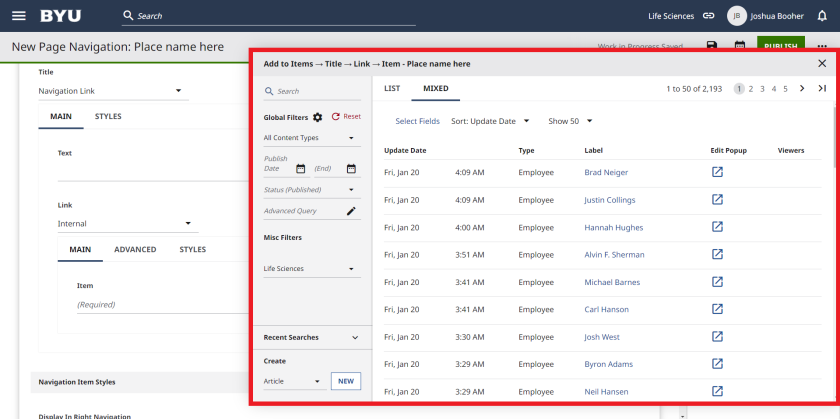Screen dimensions: 840x419
Task: Go to page 3 of results
Action: 762,89
